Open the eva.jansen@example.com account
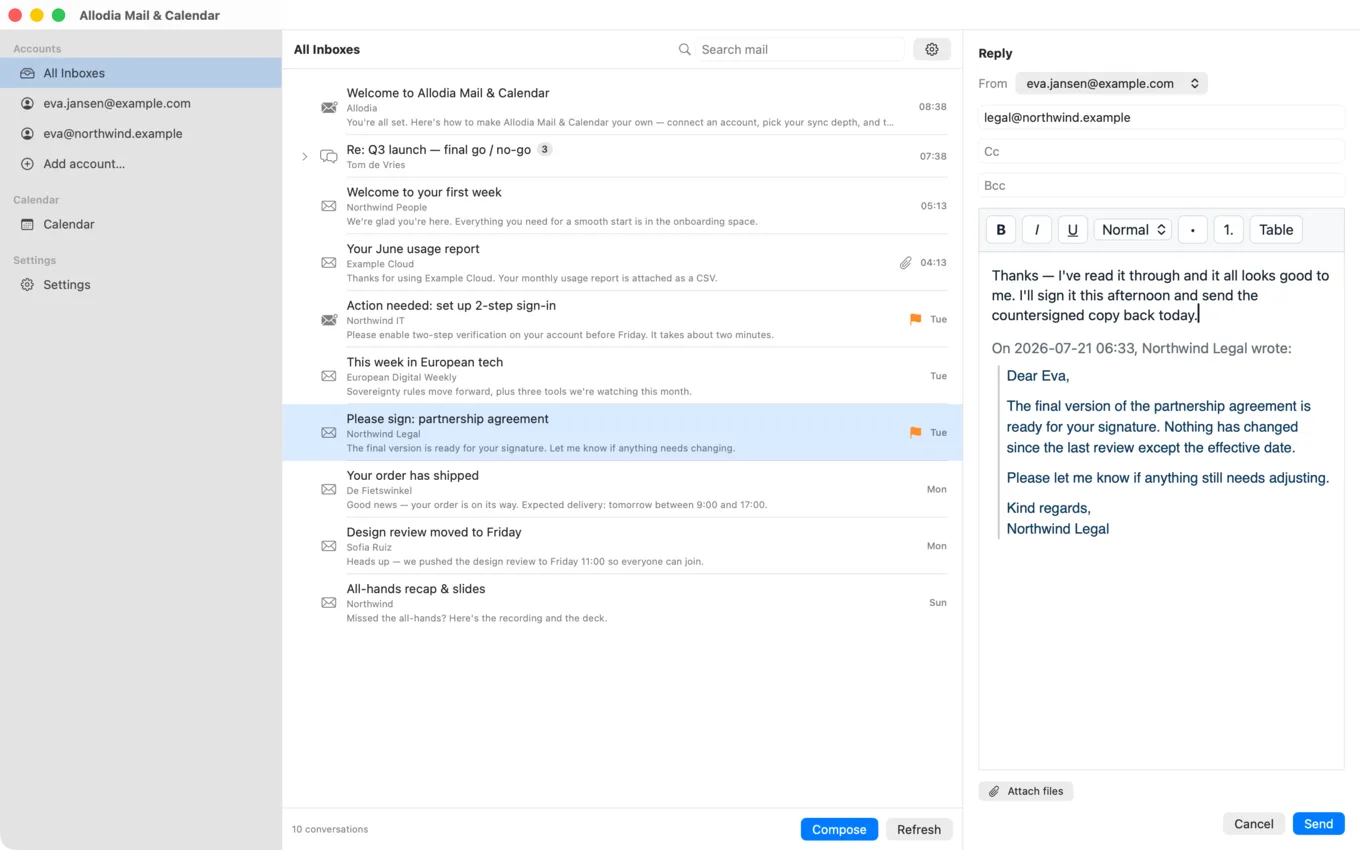The image size is (1360, 850). click(x=141, y=103)
